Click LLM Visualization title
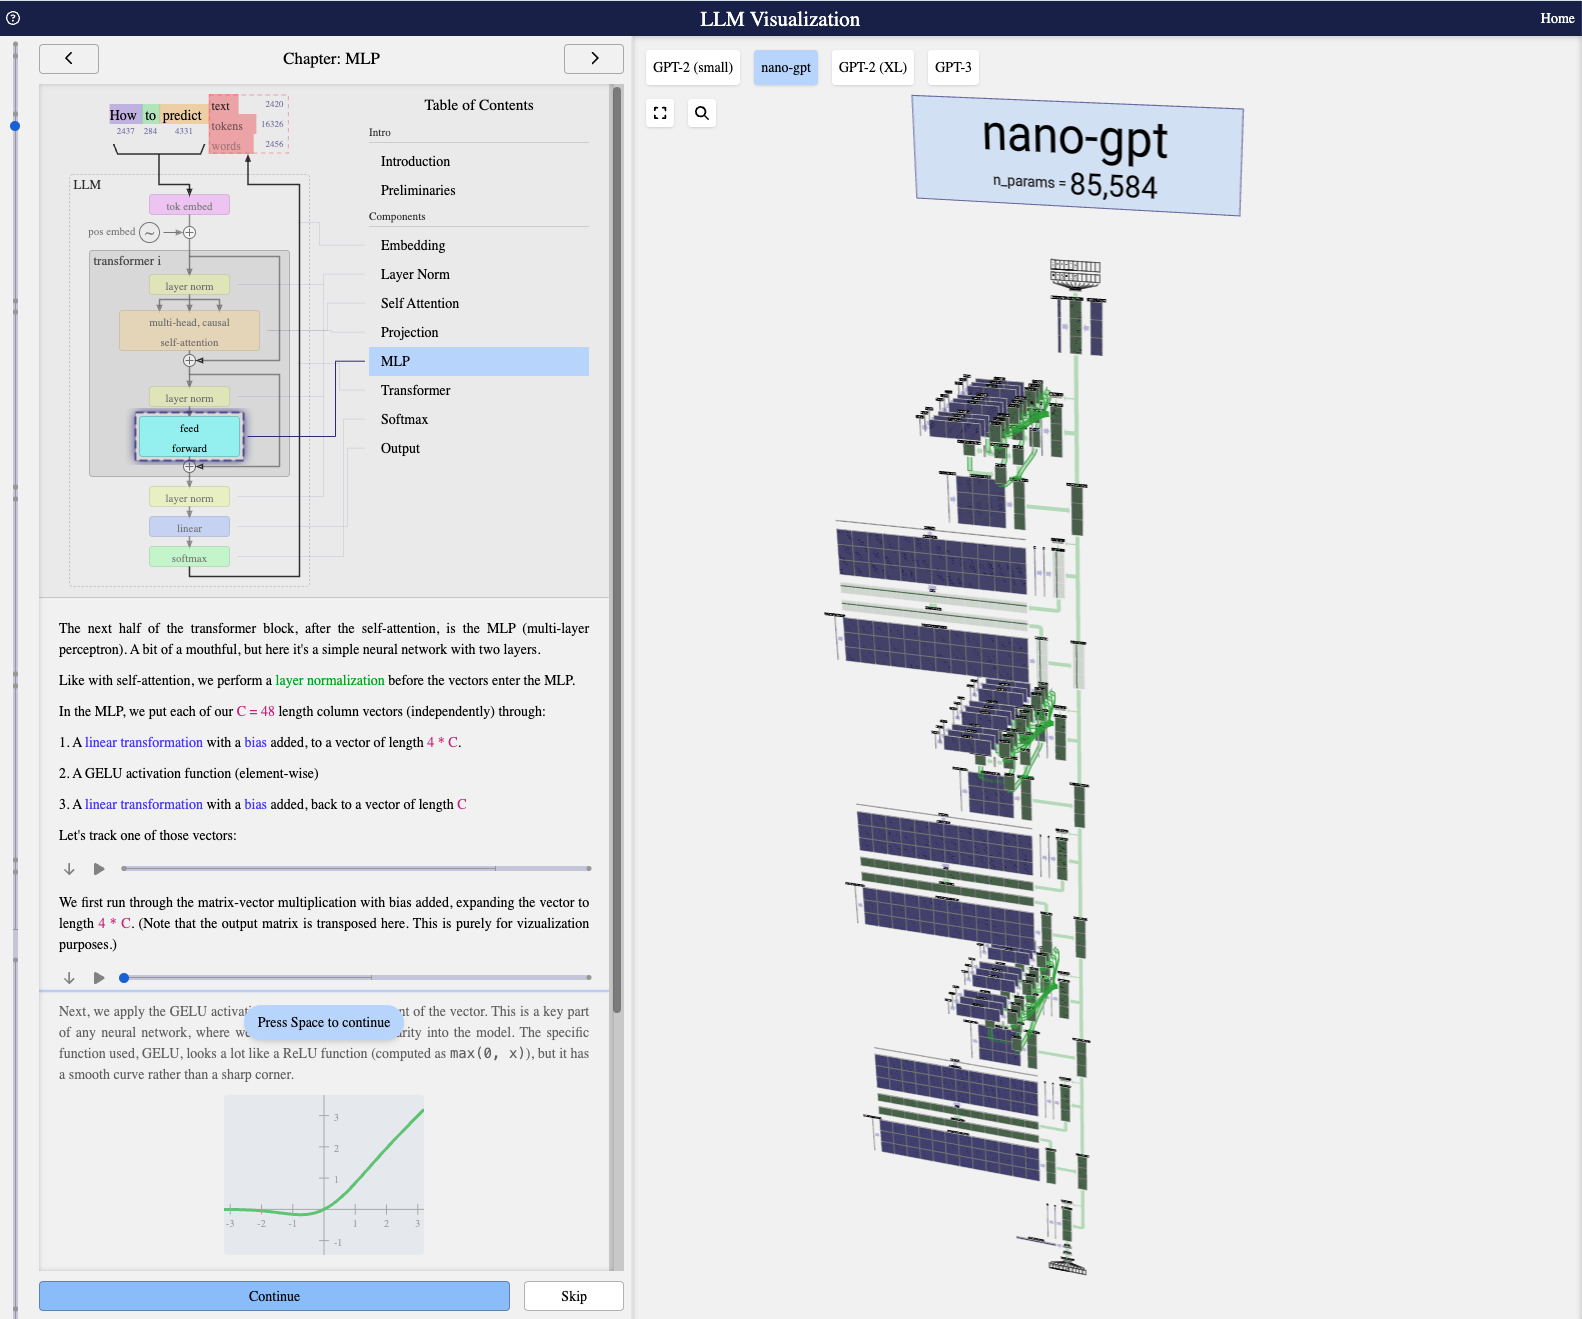Screen dimensions: 1582x1319 [780, 19]
